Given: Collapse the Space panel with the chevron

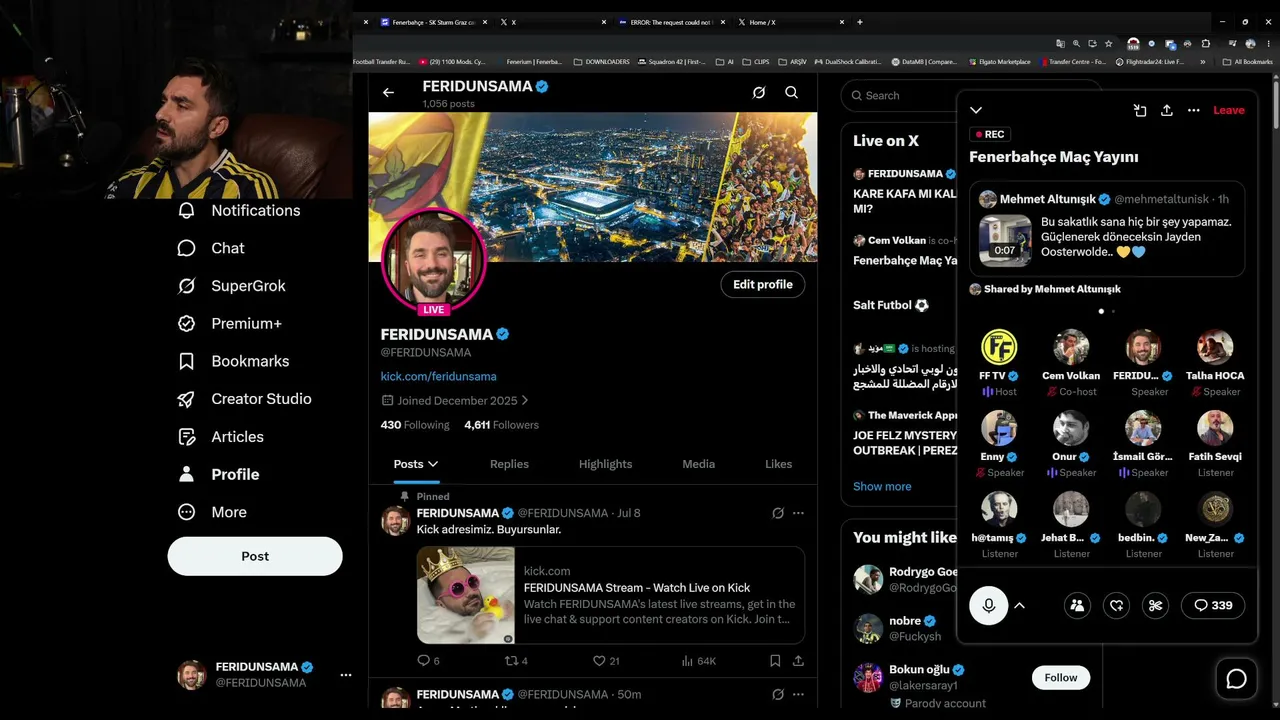Looking at the screenshot, I should pyautogui.click(x=976, y=110).
